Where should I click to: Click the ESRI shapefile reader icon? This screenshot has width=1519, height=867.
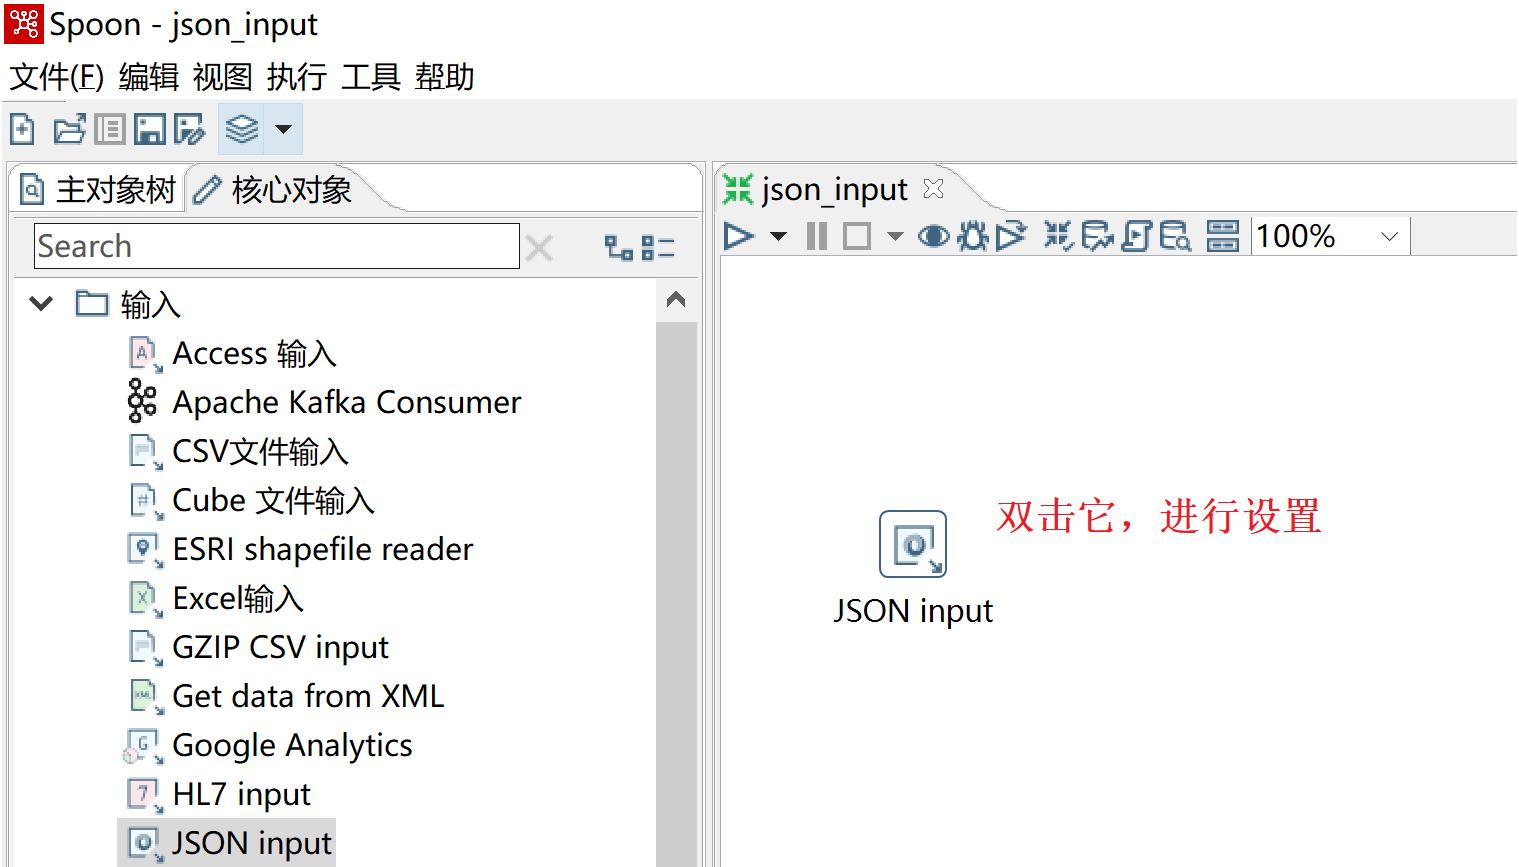click(143, 549)
